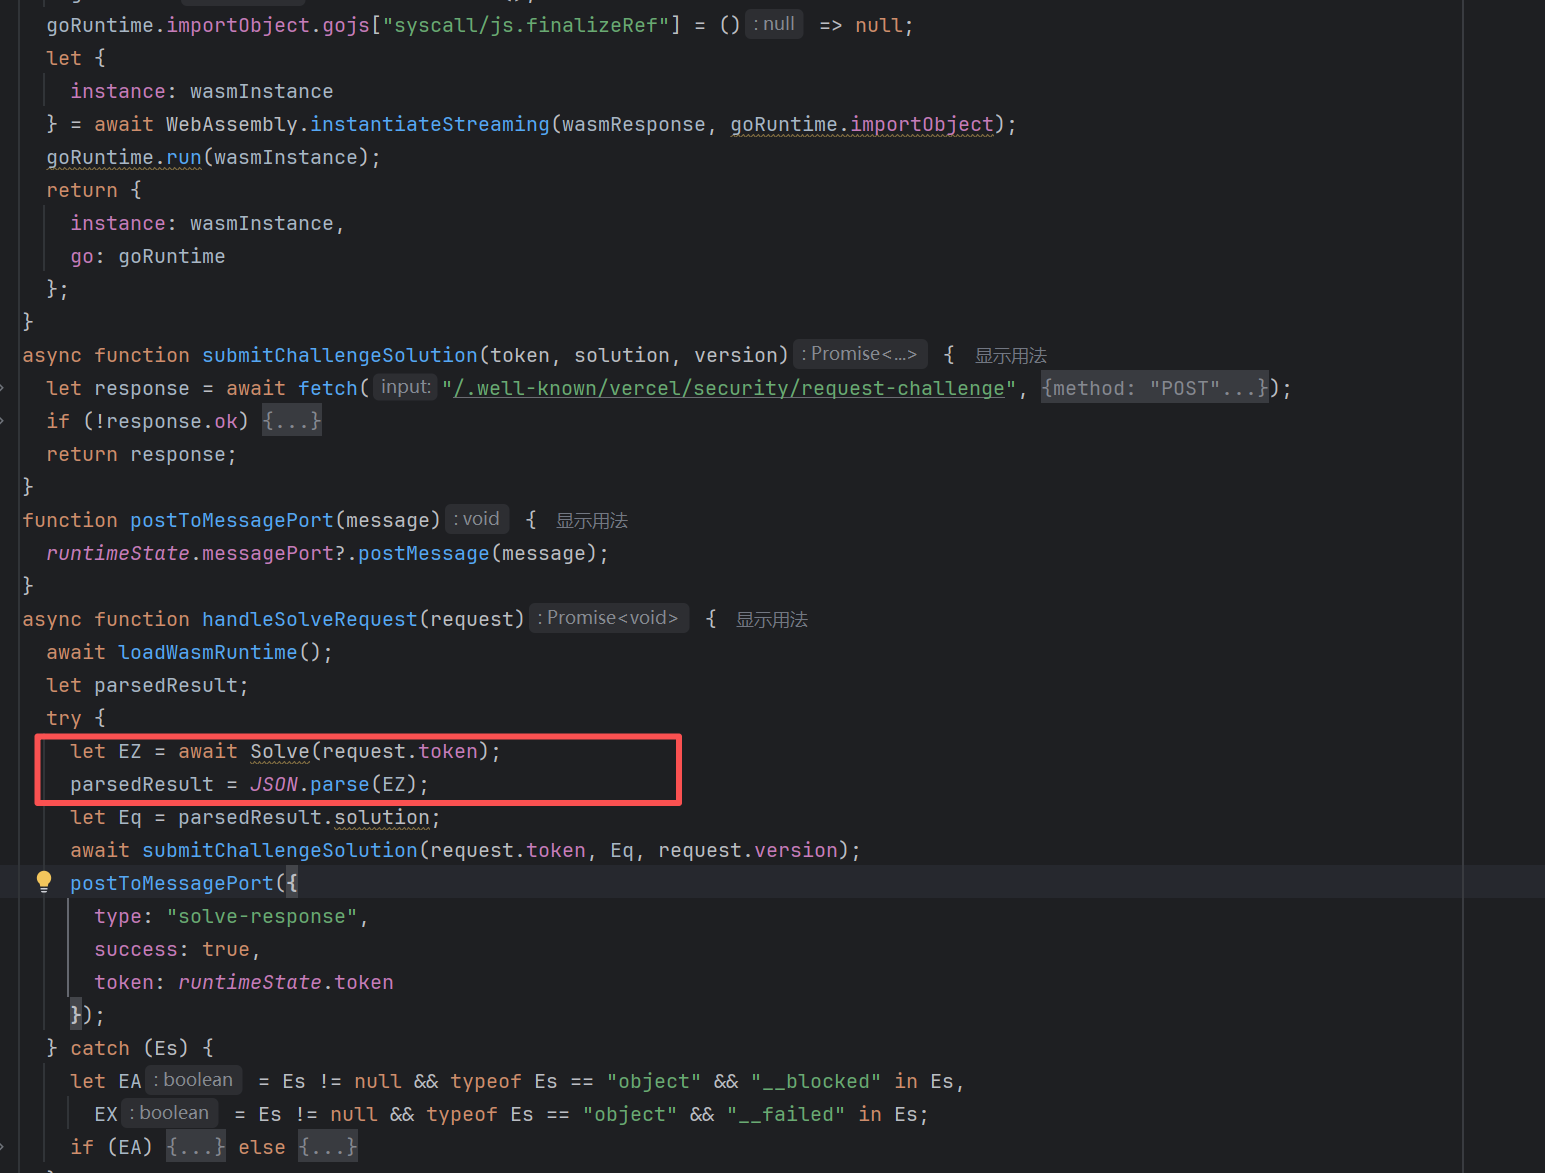Click gutter fold arrow beside if (EA) line
This screenshot has height=1173, width=1545.
pos(3,1147)
